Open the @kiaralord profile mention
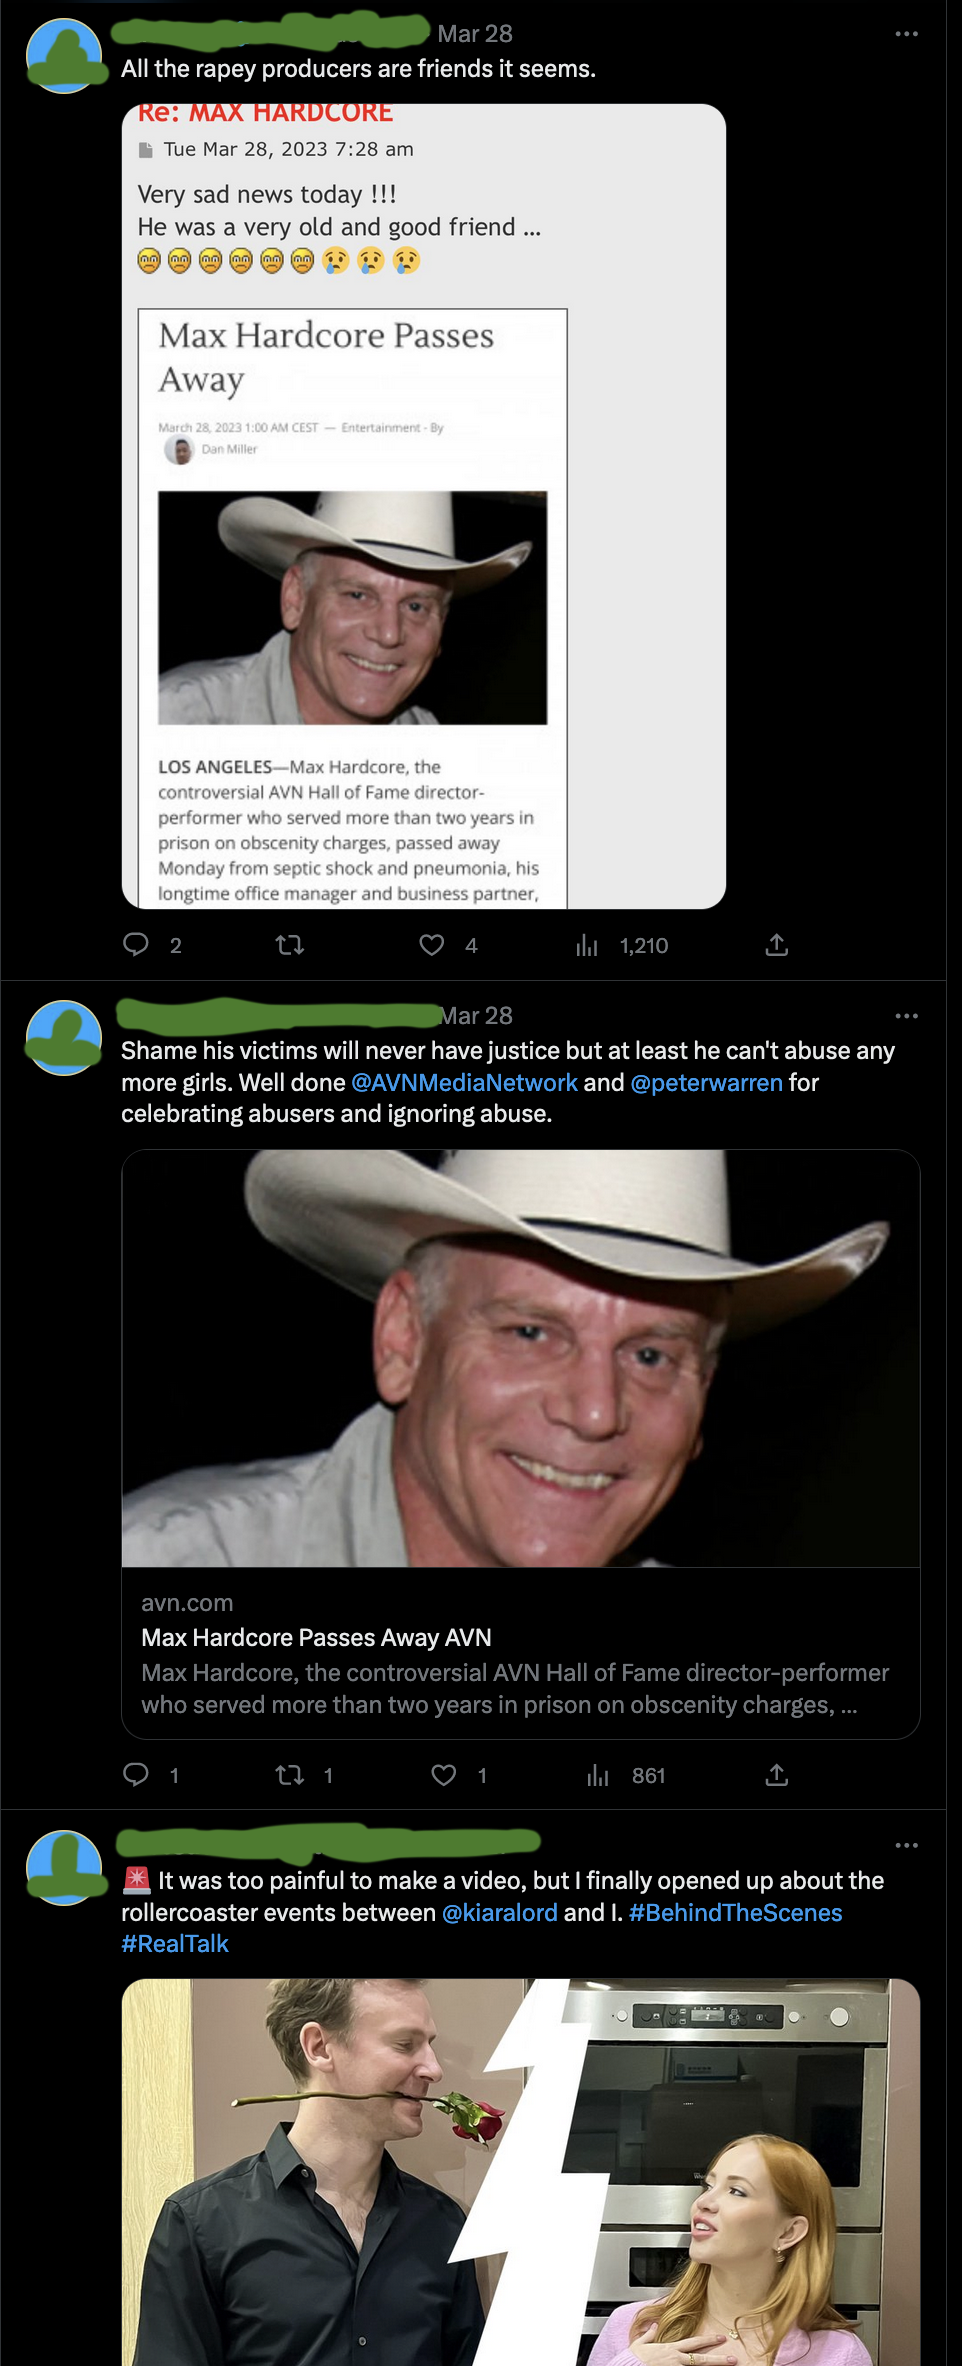The width and height of the screenshot is (962, 2366). tap(499, 1912)
